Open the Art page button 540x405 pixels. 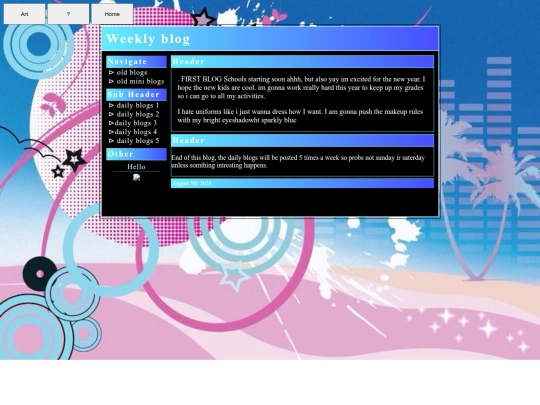click(24, 14)
